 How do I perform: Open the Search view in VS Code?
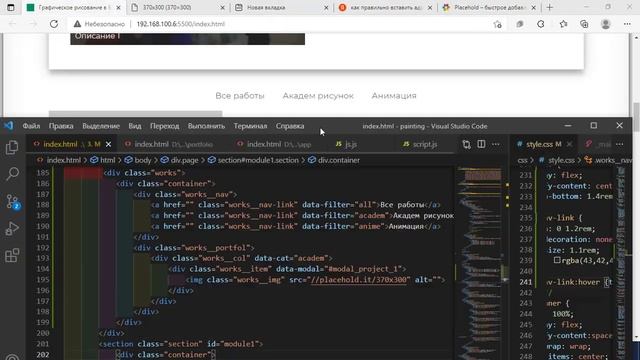tap(12, 174)
